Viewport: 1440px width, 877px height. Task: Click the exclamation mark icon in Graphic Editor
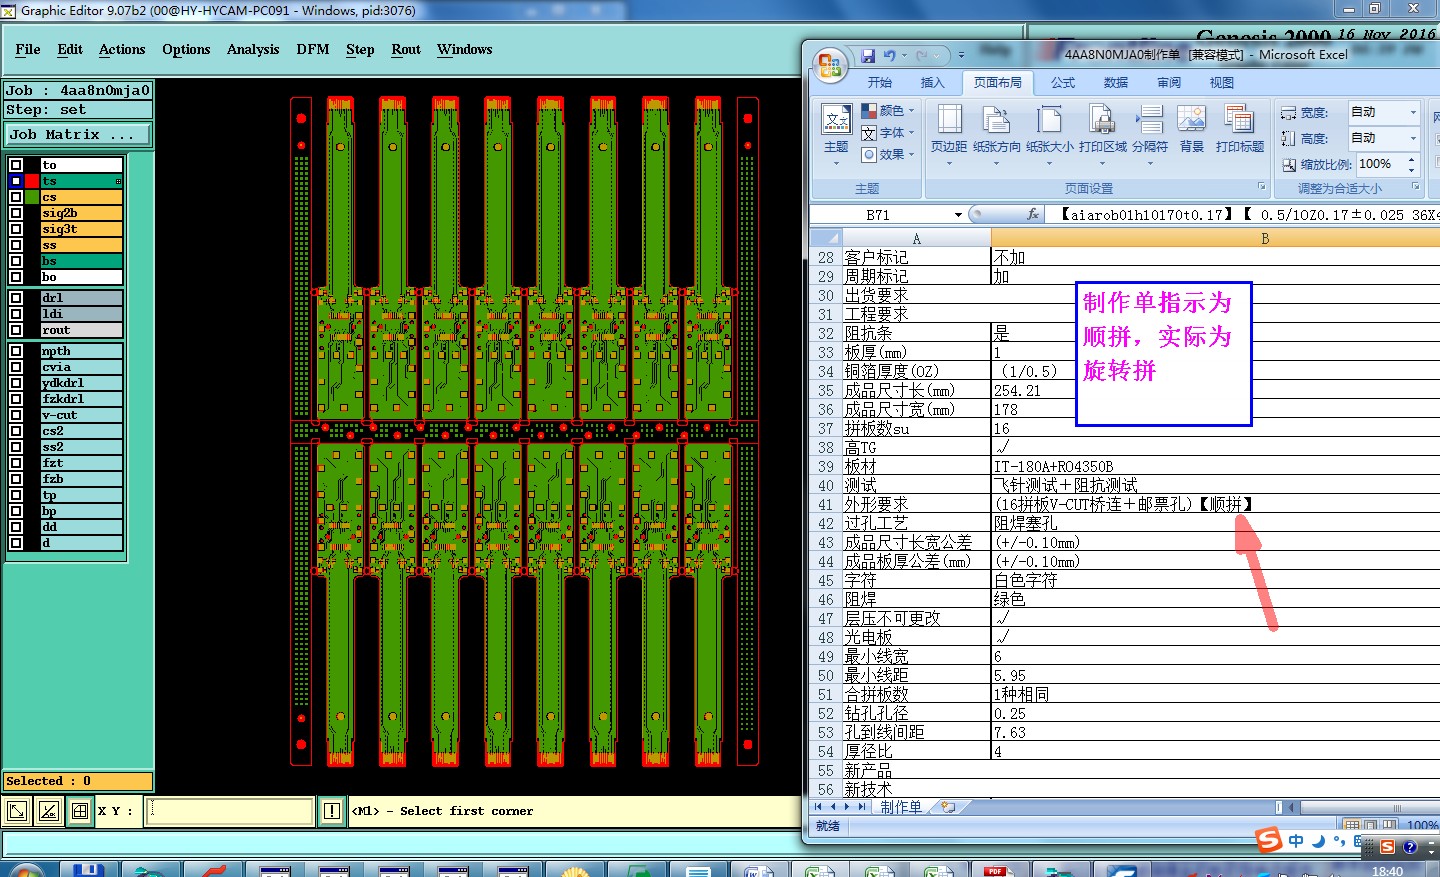pos(332,811)
